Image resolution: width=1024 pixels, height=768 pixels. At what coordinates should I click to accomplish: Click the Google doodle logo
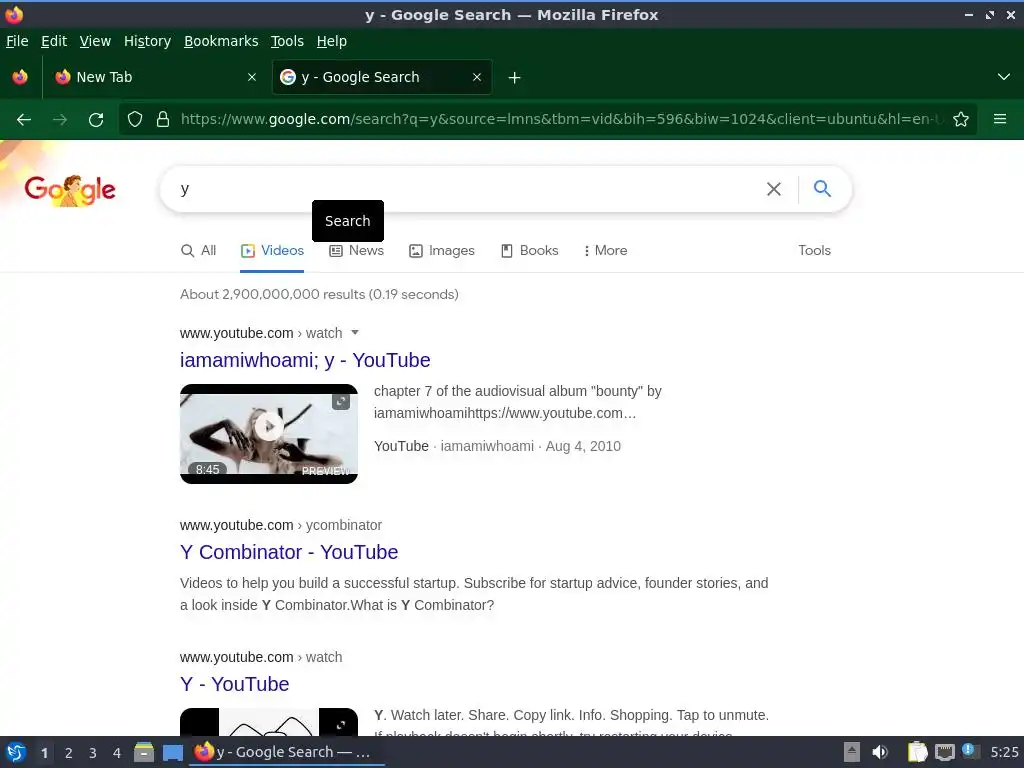pyautogui.click(x=69, y=190)
